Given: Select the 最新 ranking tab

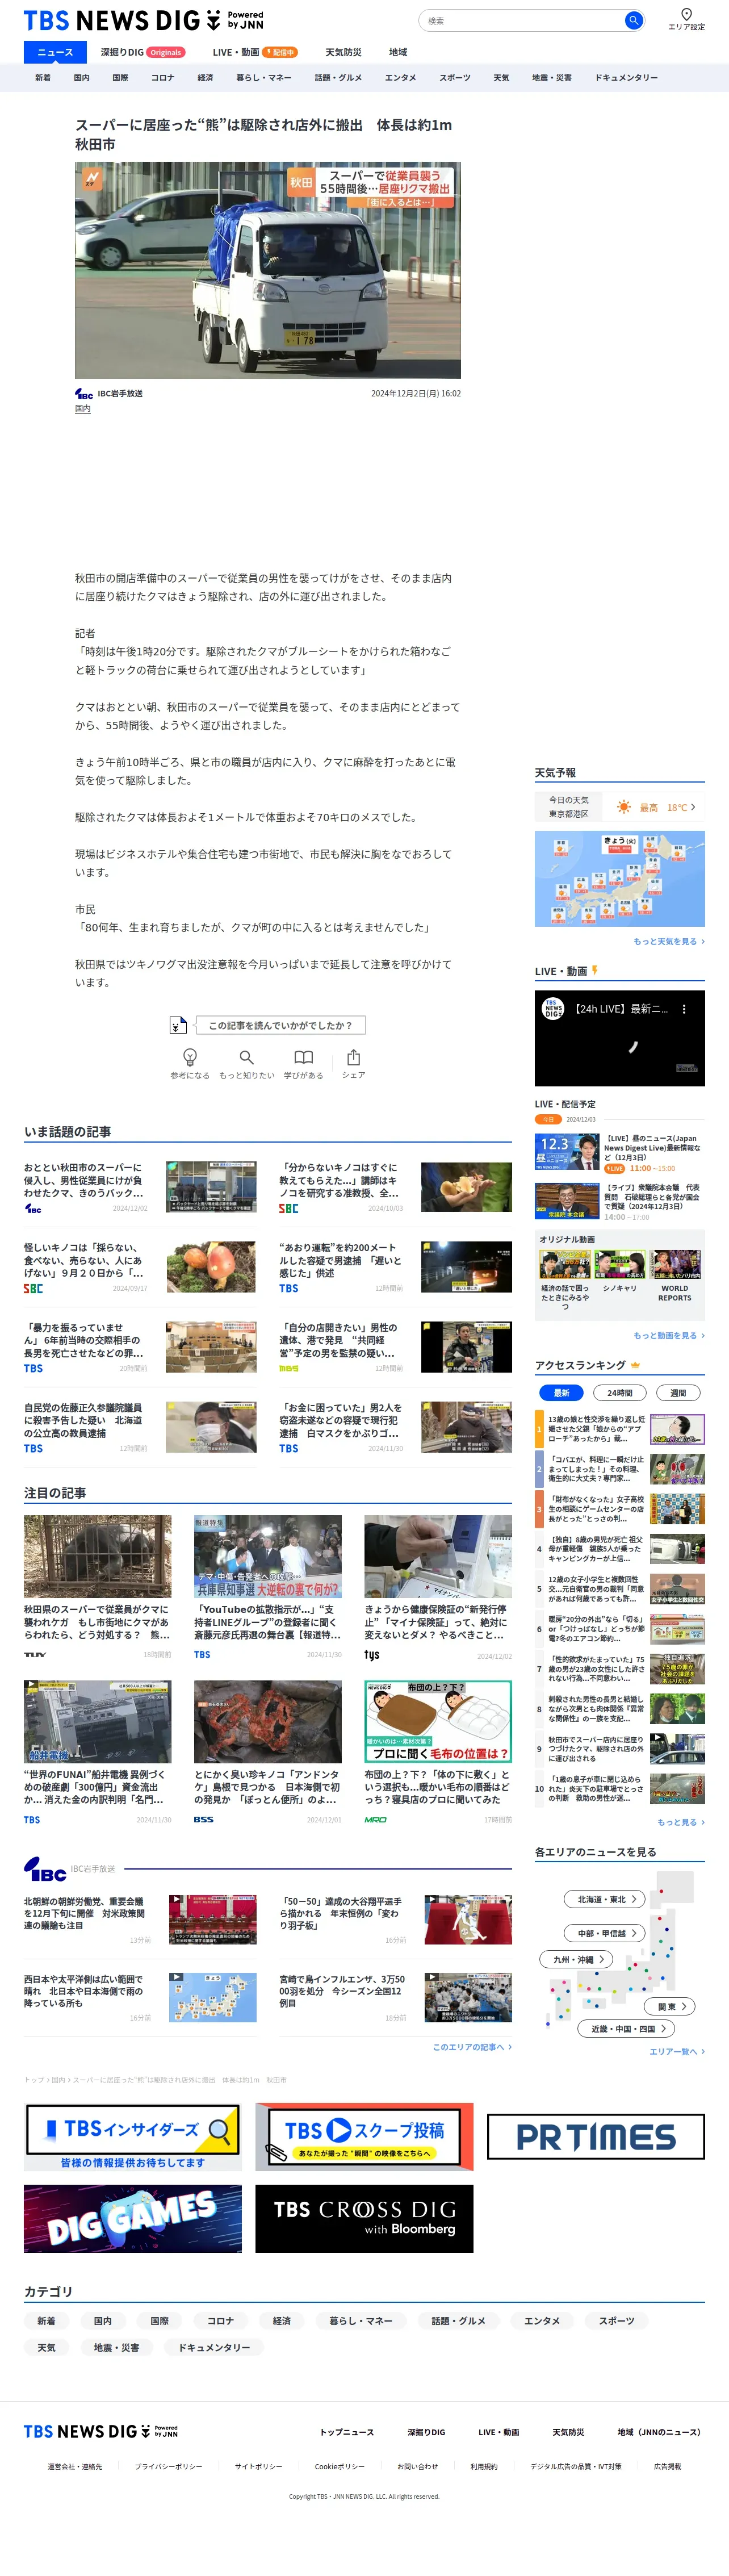Looking at the screenshot, I should coord(561,1393).
